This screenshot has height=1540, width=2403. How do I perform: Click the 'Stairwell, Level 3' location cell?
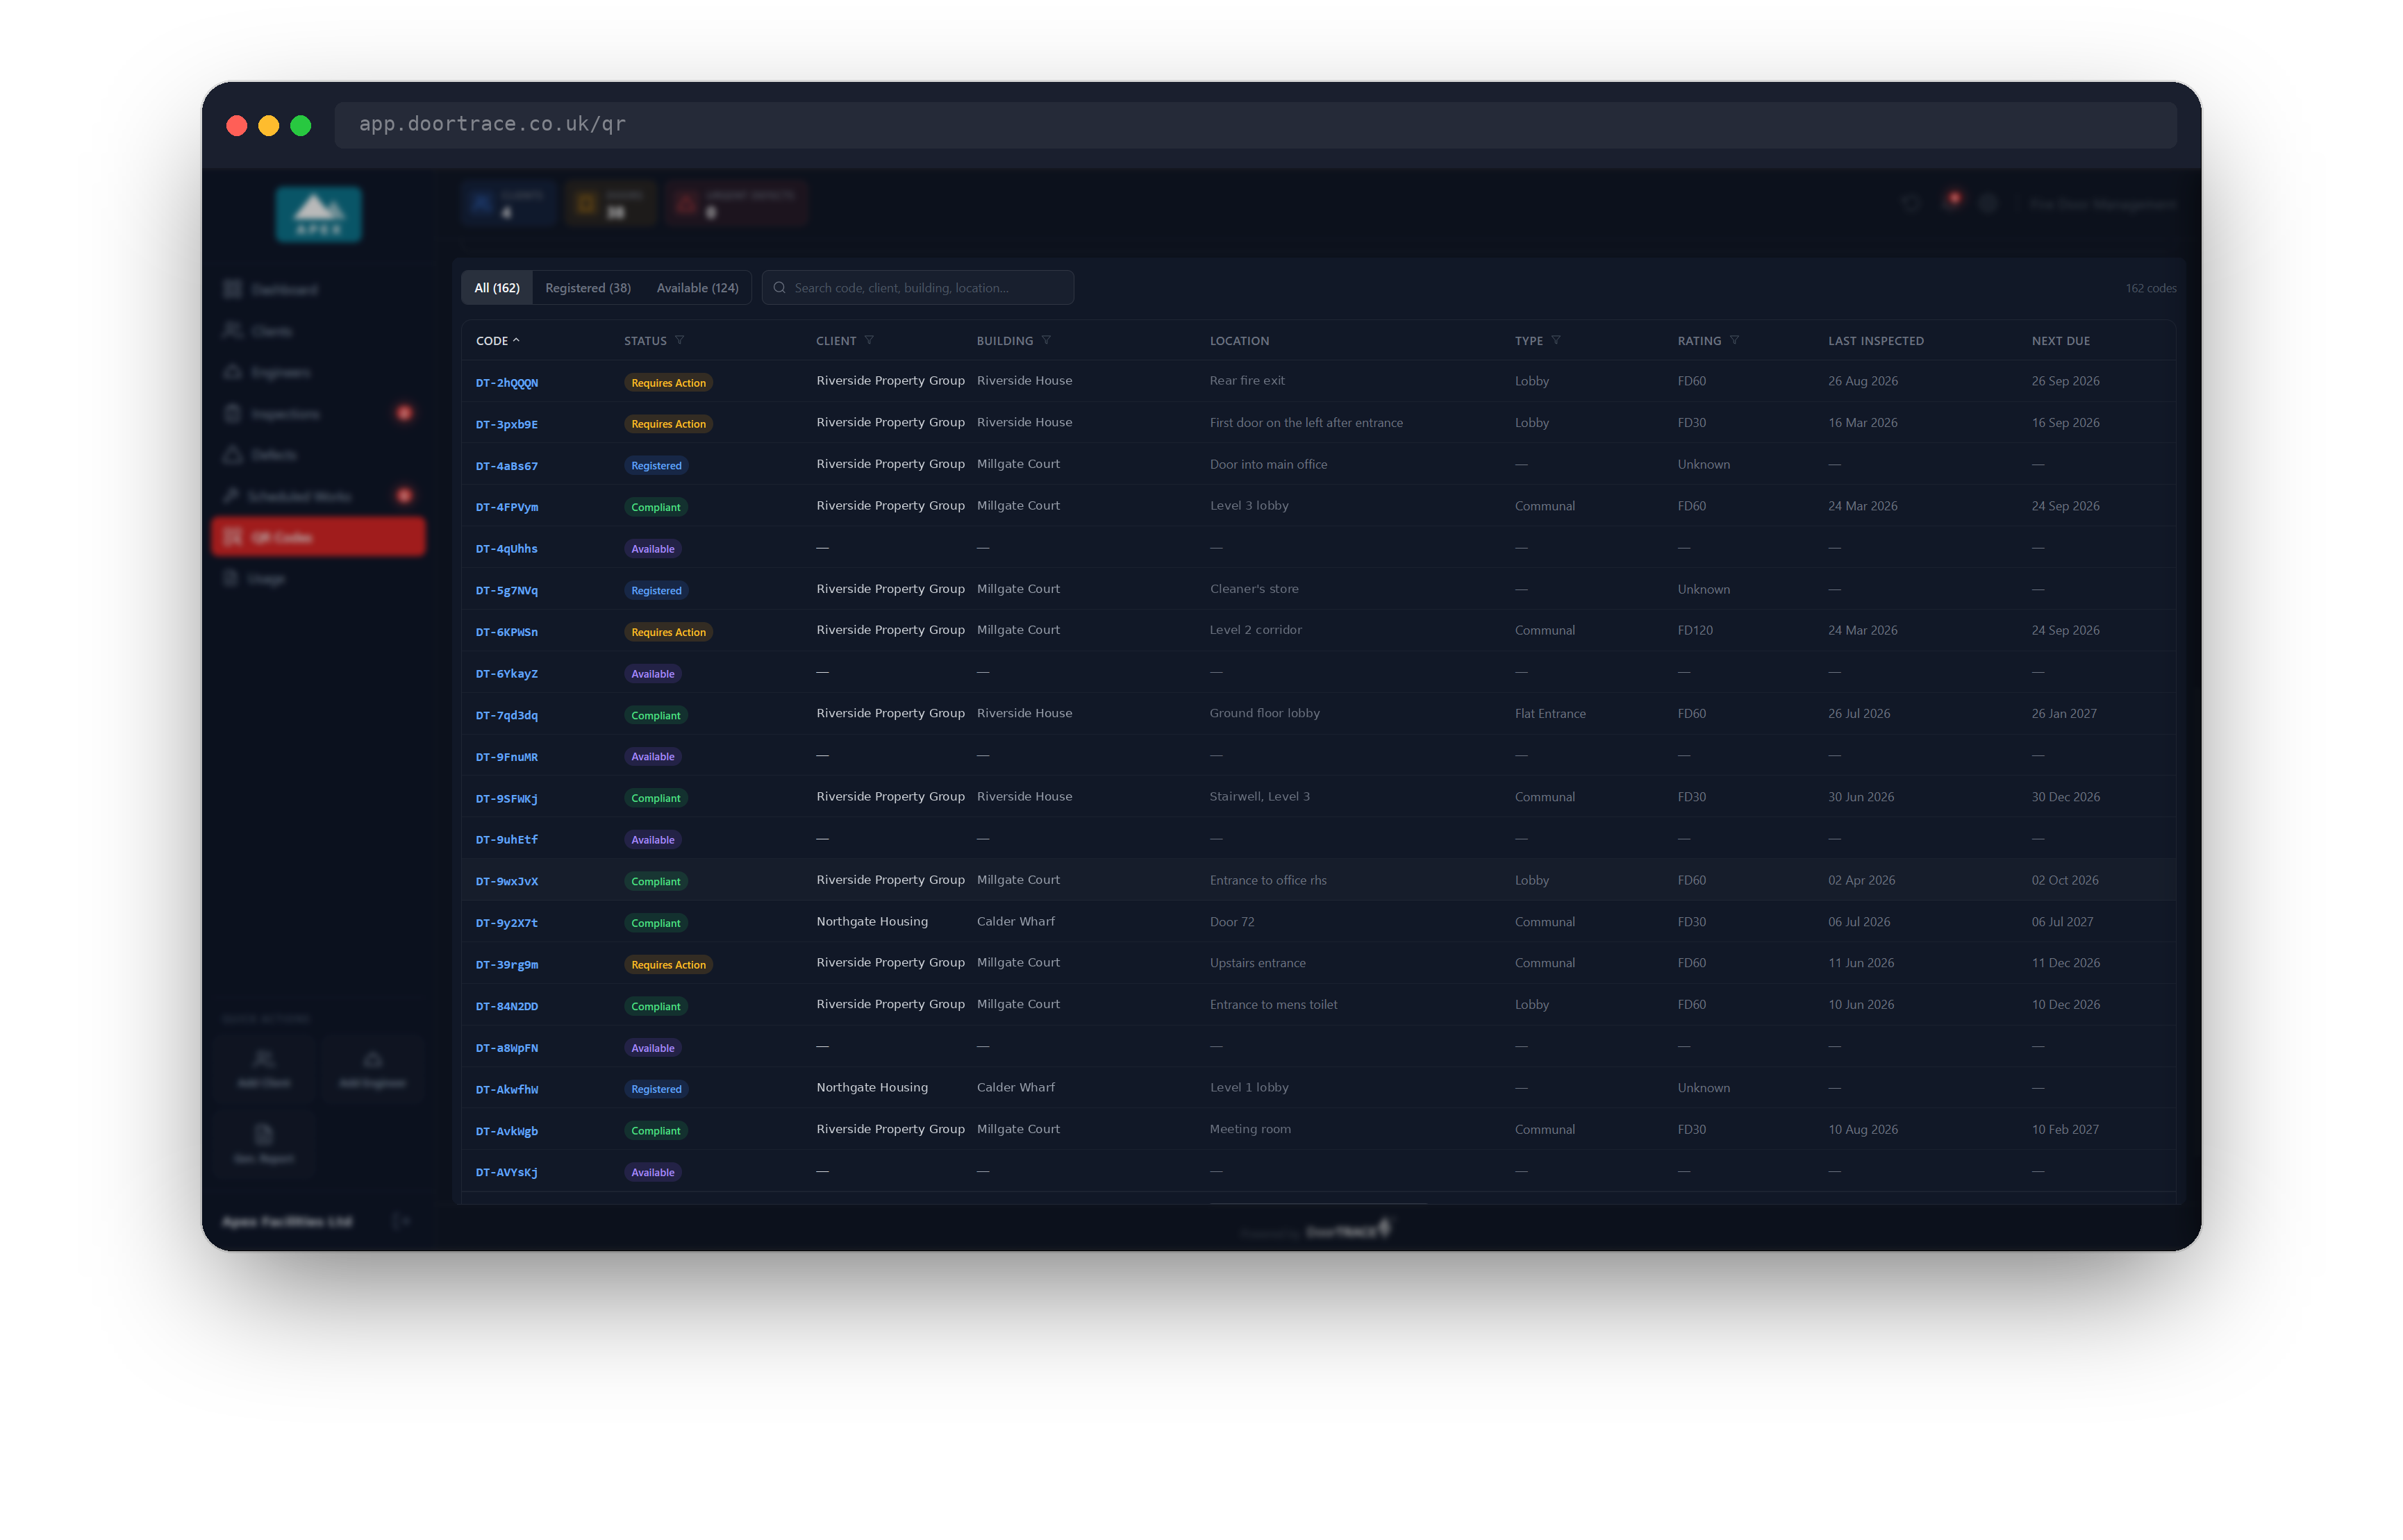click(1259, 797)
